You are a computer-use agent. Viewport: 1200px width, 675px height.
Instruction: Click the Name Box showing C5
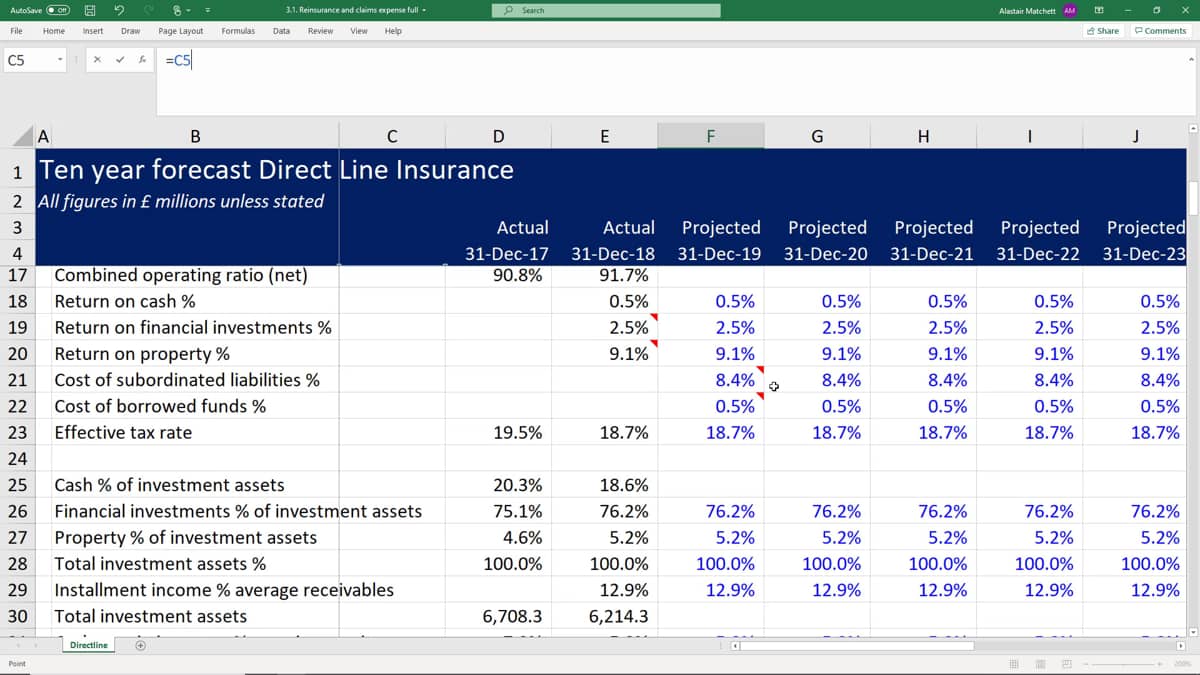pyautogui.click(x=28, y=60)
